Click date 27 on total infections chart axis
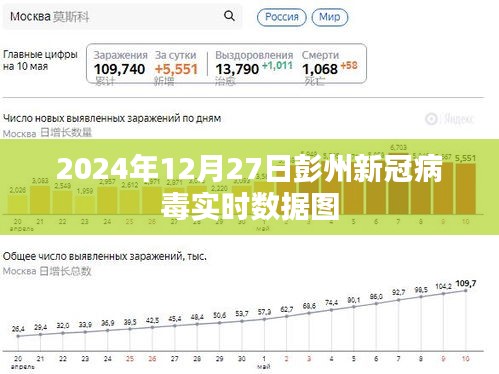499x374 pixels. coord(175,359)
